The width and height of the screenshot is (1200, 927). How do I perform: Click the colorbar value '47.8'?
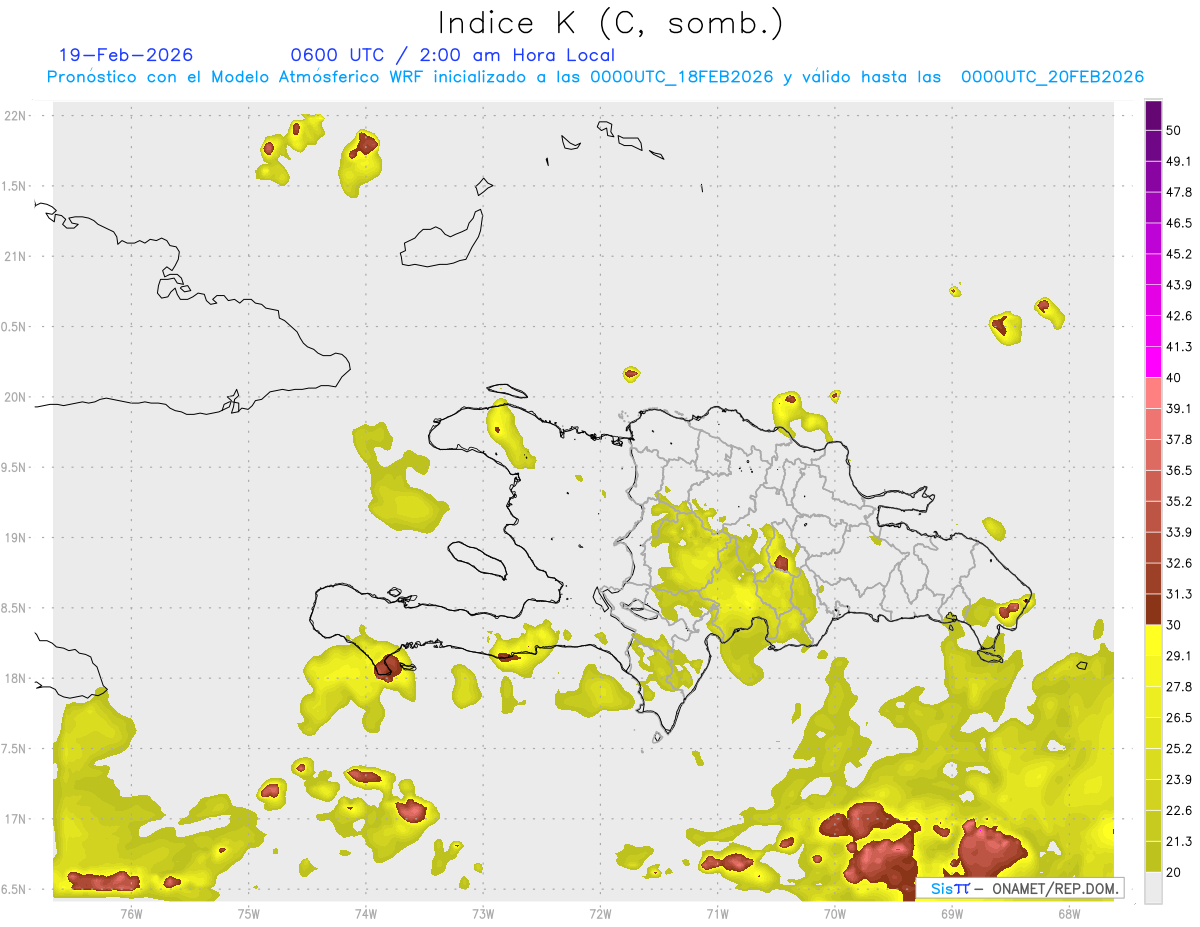coord(1179,192)
